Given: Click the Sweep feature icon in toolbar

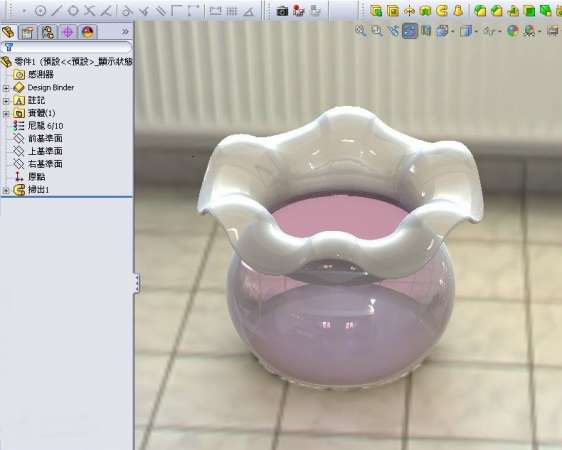Looking at the screenshot, I should [442, 11].
